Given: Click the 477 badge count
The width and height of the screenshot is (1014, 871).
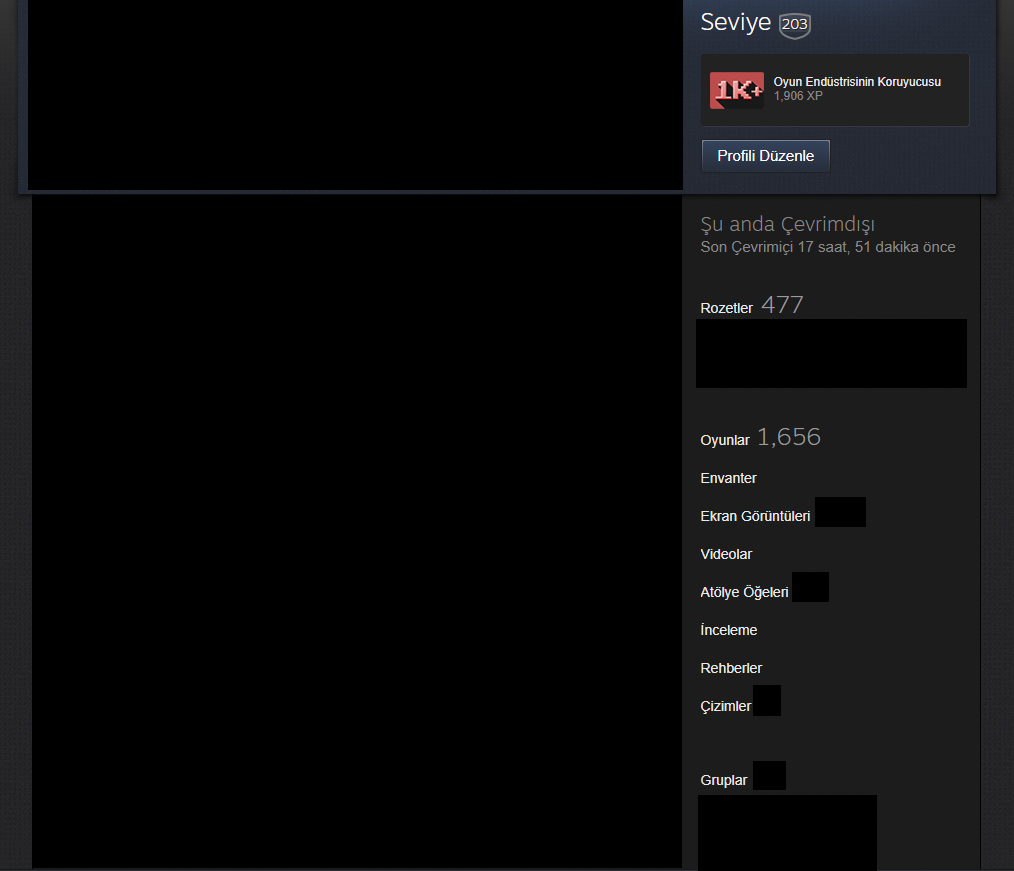Looking at the screenshot, I should [x=782, y=305].
